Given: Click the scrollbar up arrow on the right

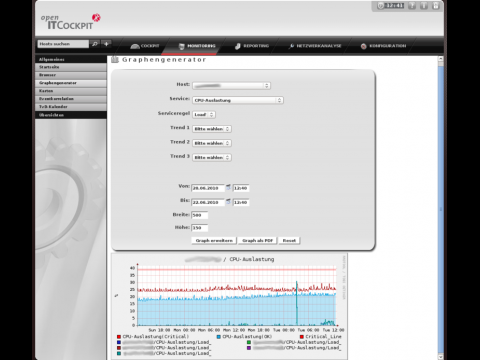Looking at the screenshot, I should pyautogui.click(x=441, y=59).
